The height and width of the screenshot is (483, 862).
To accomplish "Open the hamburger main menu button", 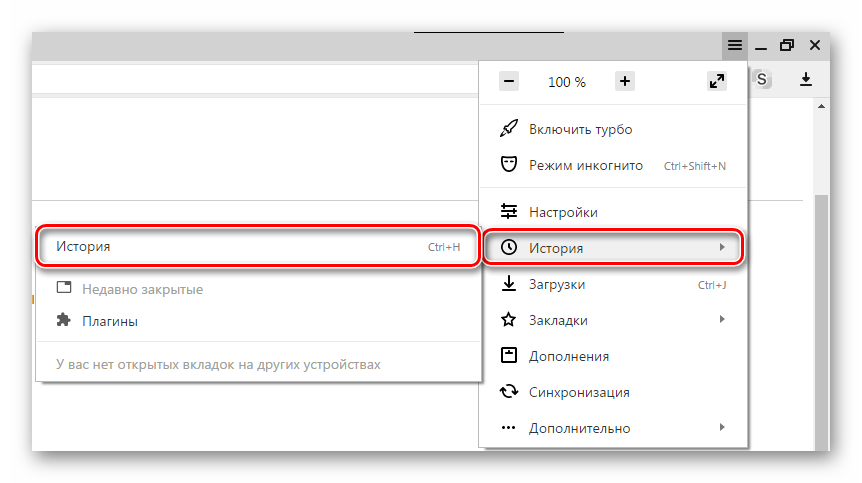I will point(734,45).
